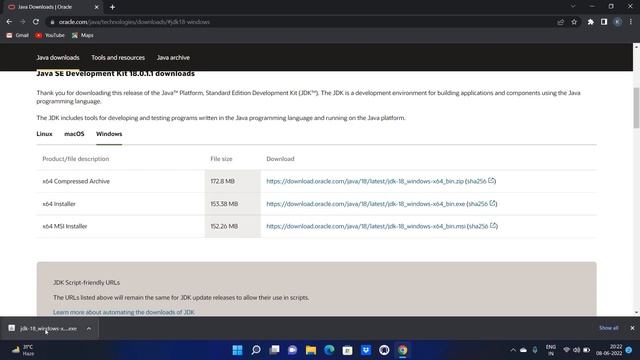Expand download item options chevron
This screenshot has width=640, height=360.
pos(89,328)
